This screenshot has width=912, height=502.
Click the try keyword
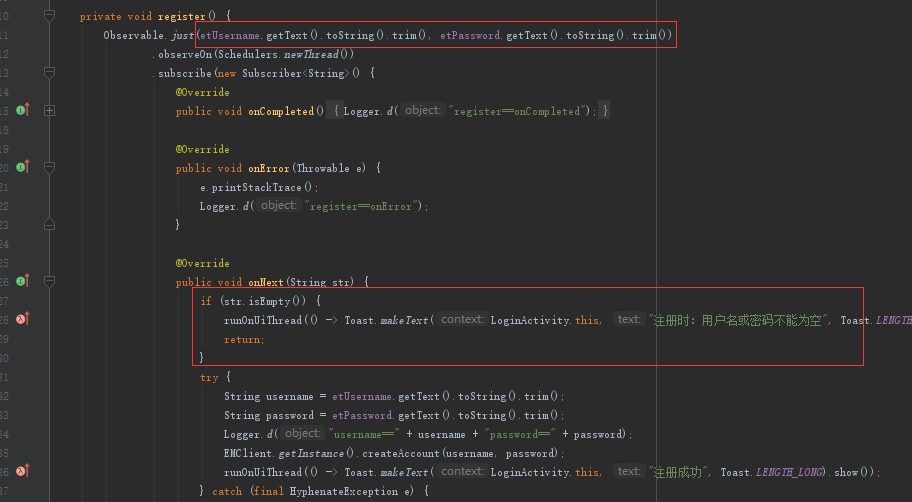coord(209,378)
